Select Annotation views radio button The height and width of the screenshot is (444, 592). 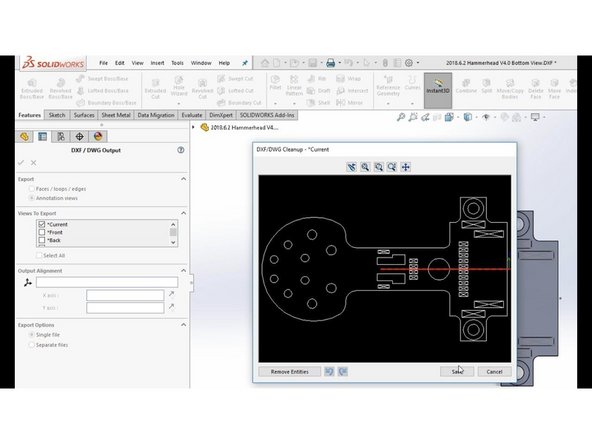coord(32,198)
